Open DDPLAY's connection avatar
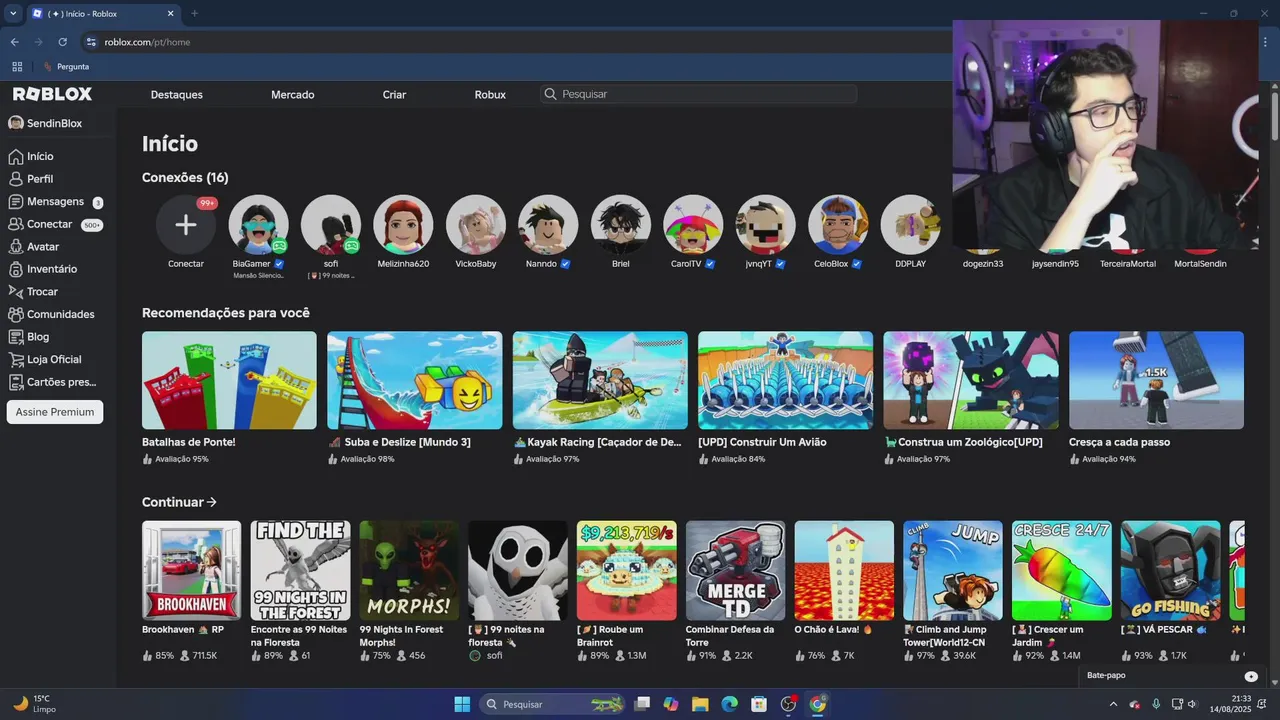The image size is (1280, 720). pos(911,224)
